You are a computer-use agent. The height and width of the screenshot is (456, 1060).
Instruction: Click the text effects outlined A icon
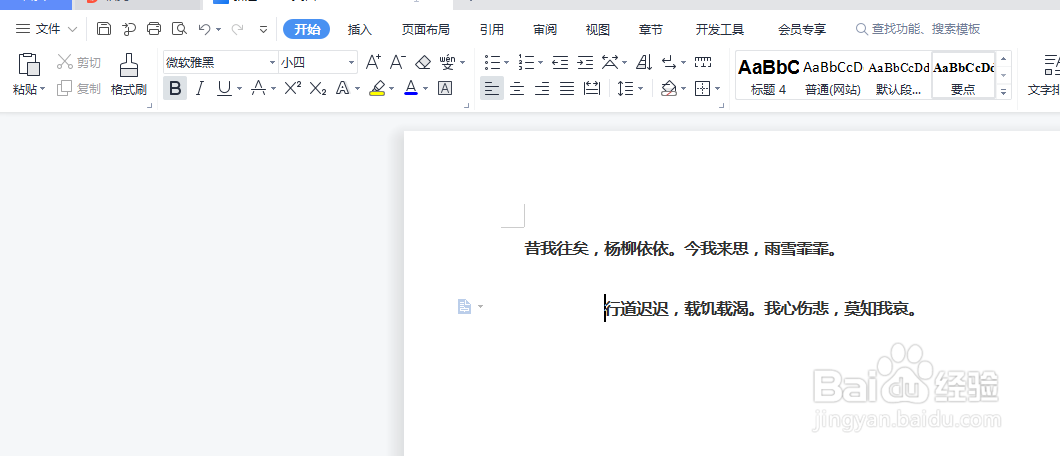click(343, 88)
